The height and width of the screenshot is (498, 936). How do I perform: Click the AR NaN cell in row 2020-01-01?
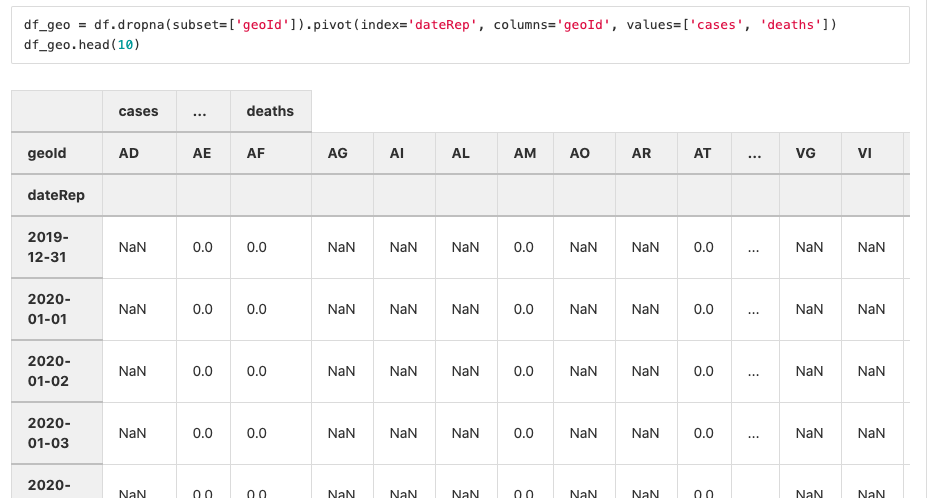[x=646, y=309]
